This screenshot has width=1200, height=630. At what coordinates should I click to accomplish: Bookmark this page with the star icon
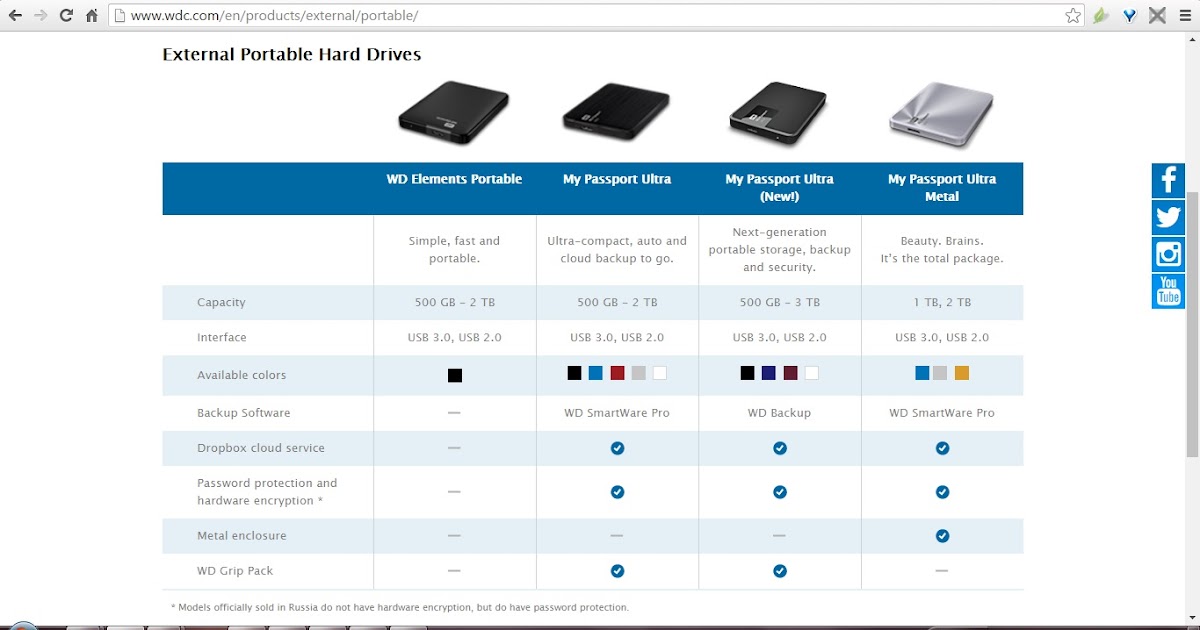[1073, 16]
